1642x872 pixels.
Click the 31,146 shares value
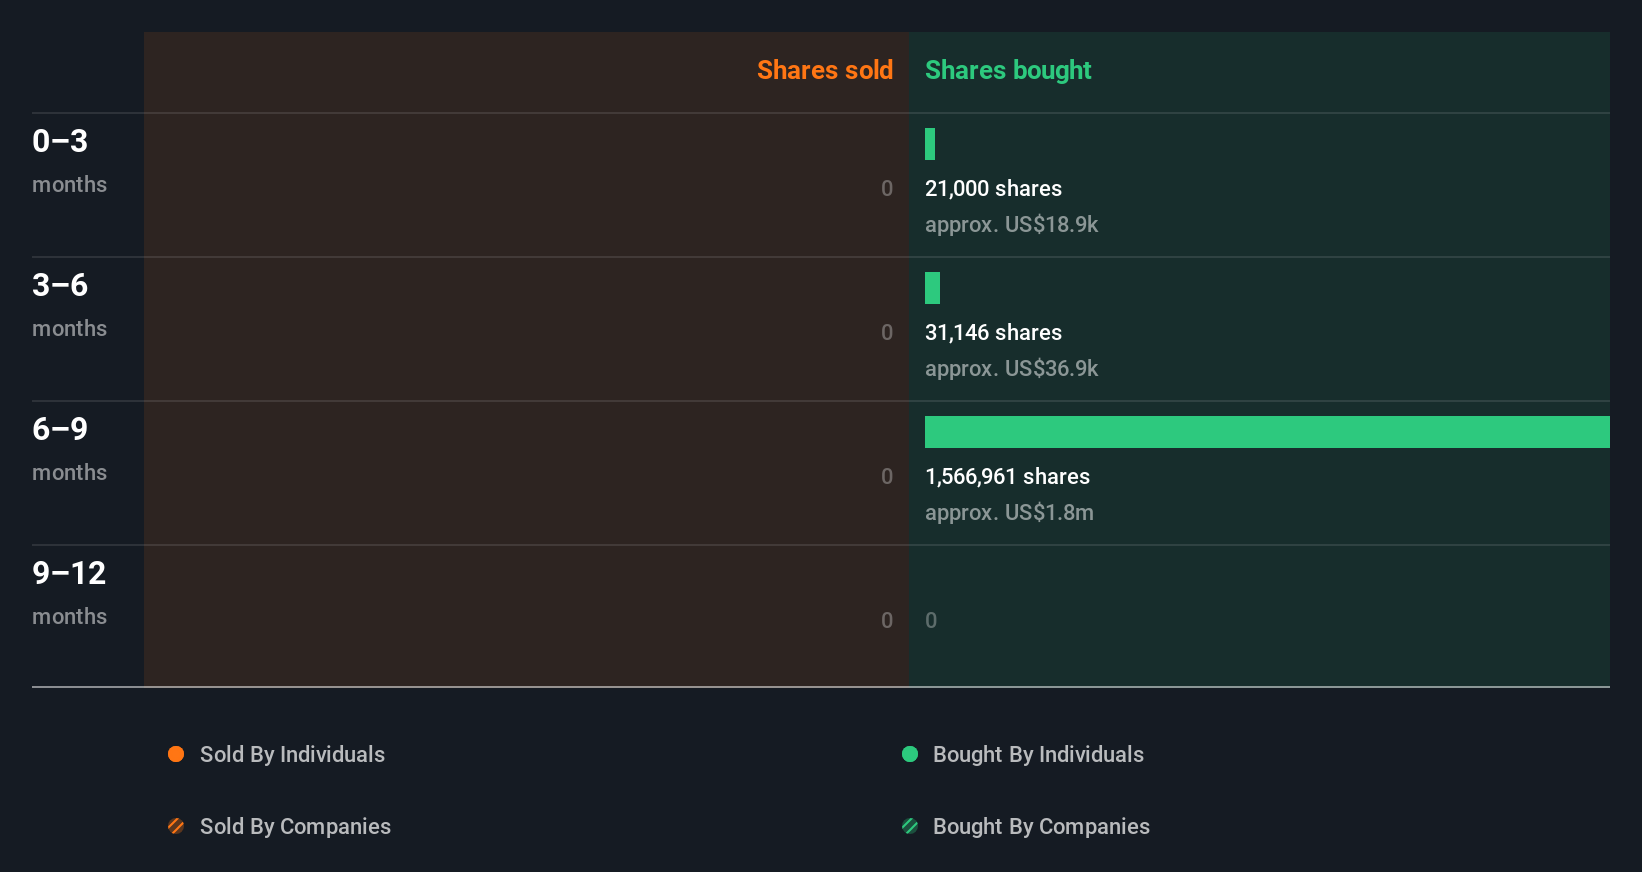click(993, 332)
